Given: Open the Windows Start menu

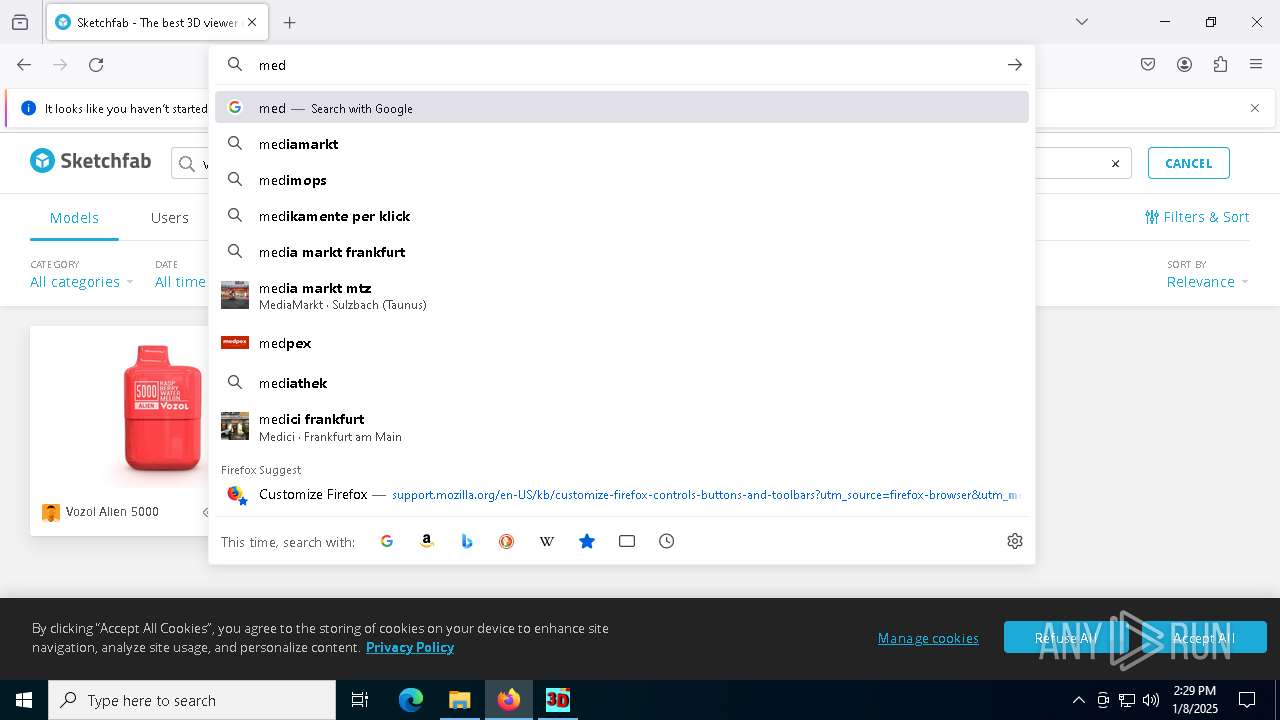Looking at the screenshot, I should (x=24, y=700).
